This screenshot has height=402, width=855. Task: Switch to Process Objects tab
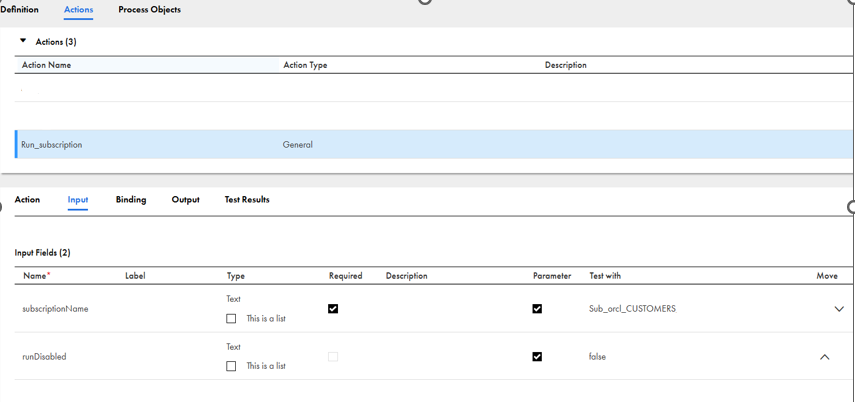pos(149,10)
